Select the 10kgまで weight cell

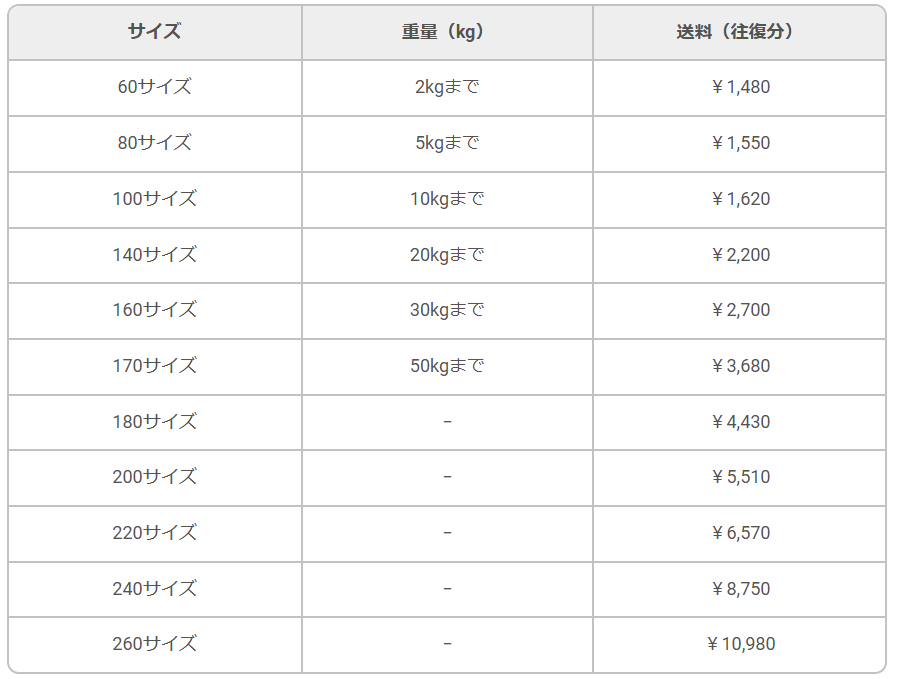tap(447, 199)
